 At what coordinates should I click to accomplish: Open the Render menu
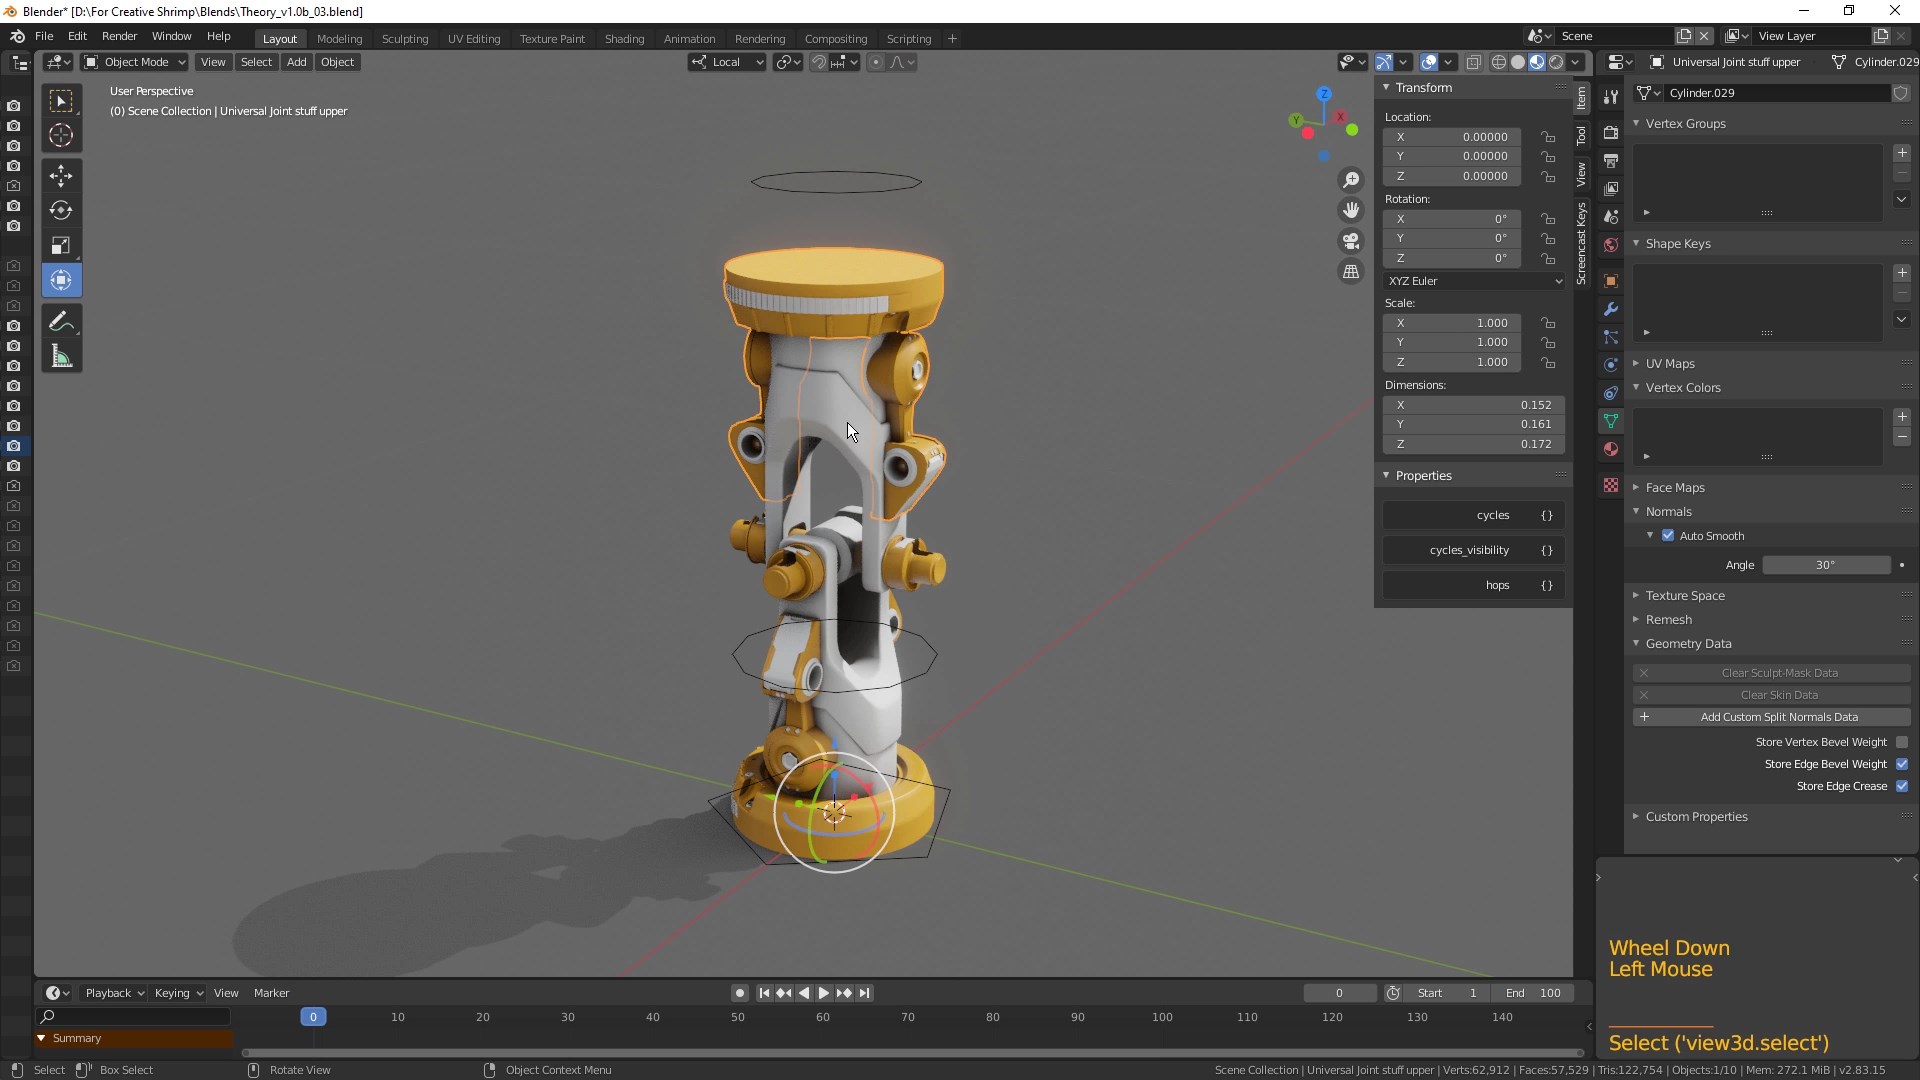click(x=119, y=36)
